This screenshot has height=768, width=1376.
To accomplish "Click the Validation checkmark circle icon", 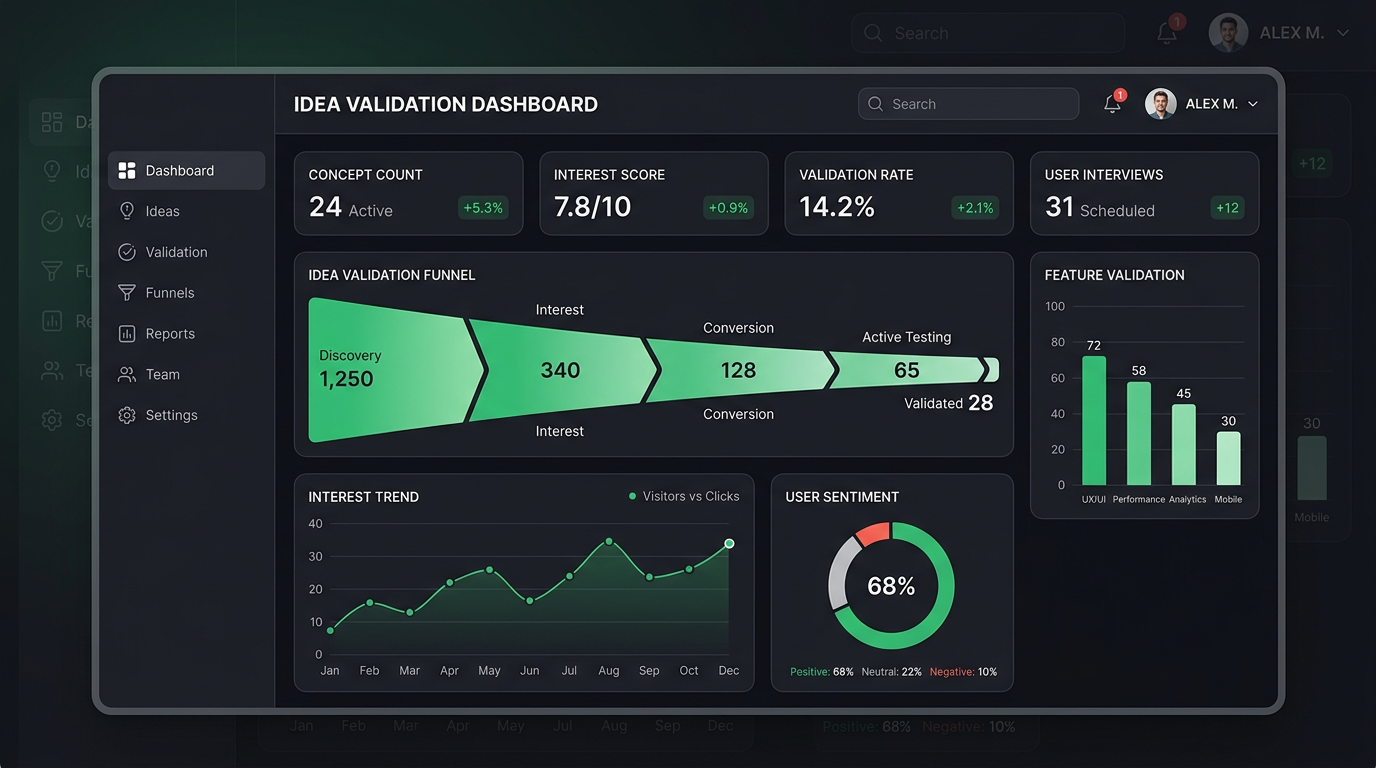I will [127, 252].
